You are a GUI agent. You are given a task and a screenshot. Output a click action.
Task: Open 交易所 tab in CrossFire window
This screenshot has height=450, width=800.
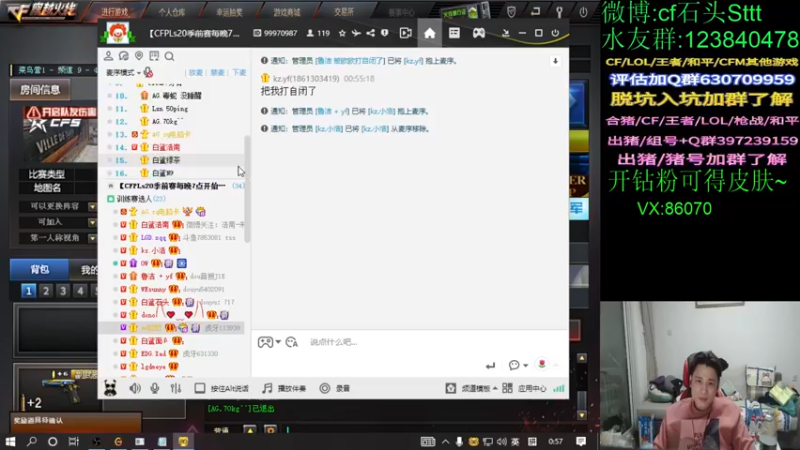(343, 12)
